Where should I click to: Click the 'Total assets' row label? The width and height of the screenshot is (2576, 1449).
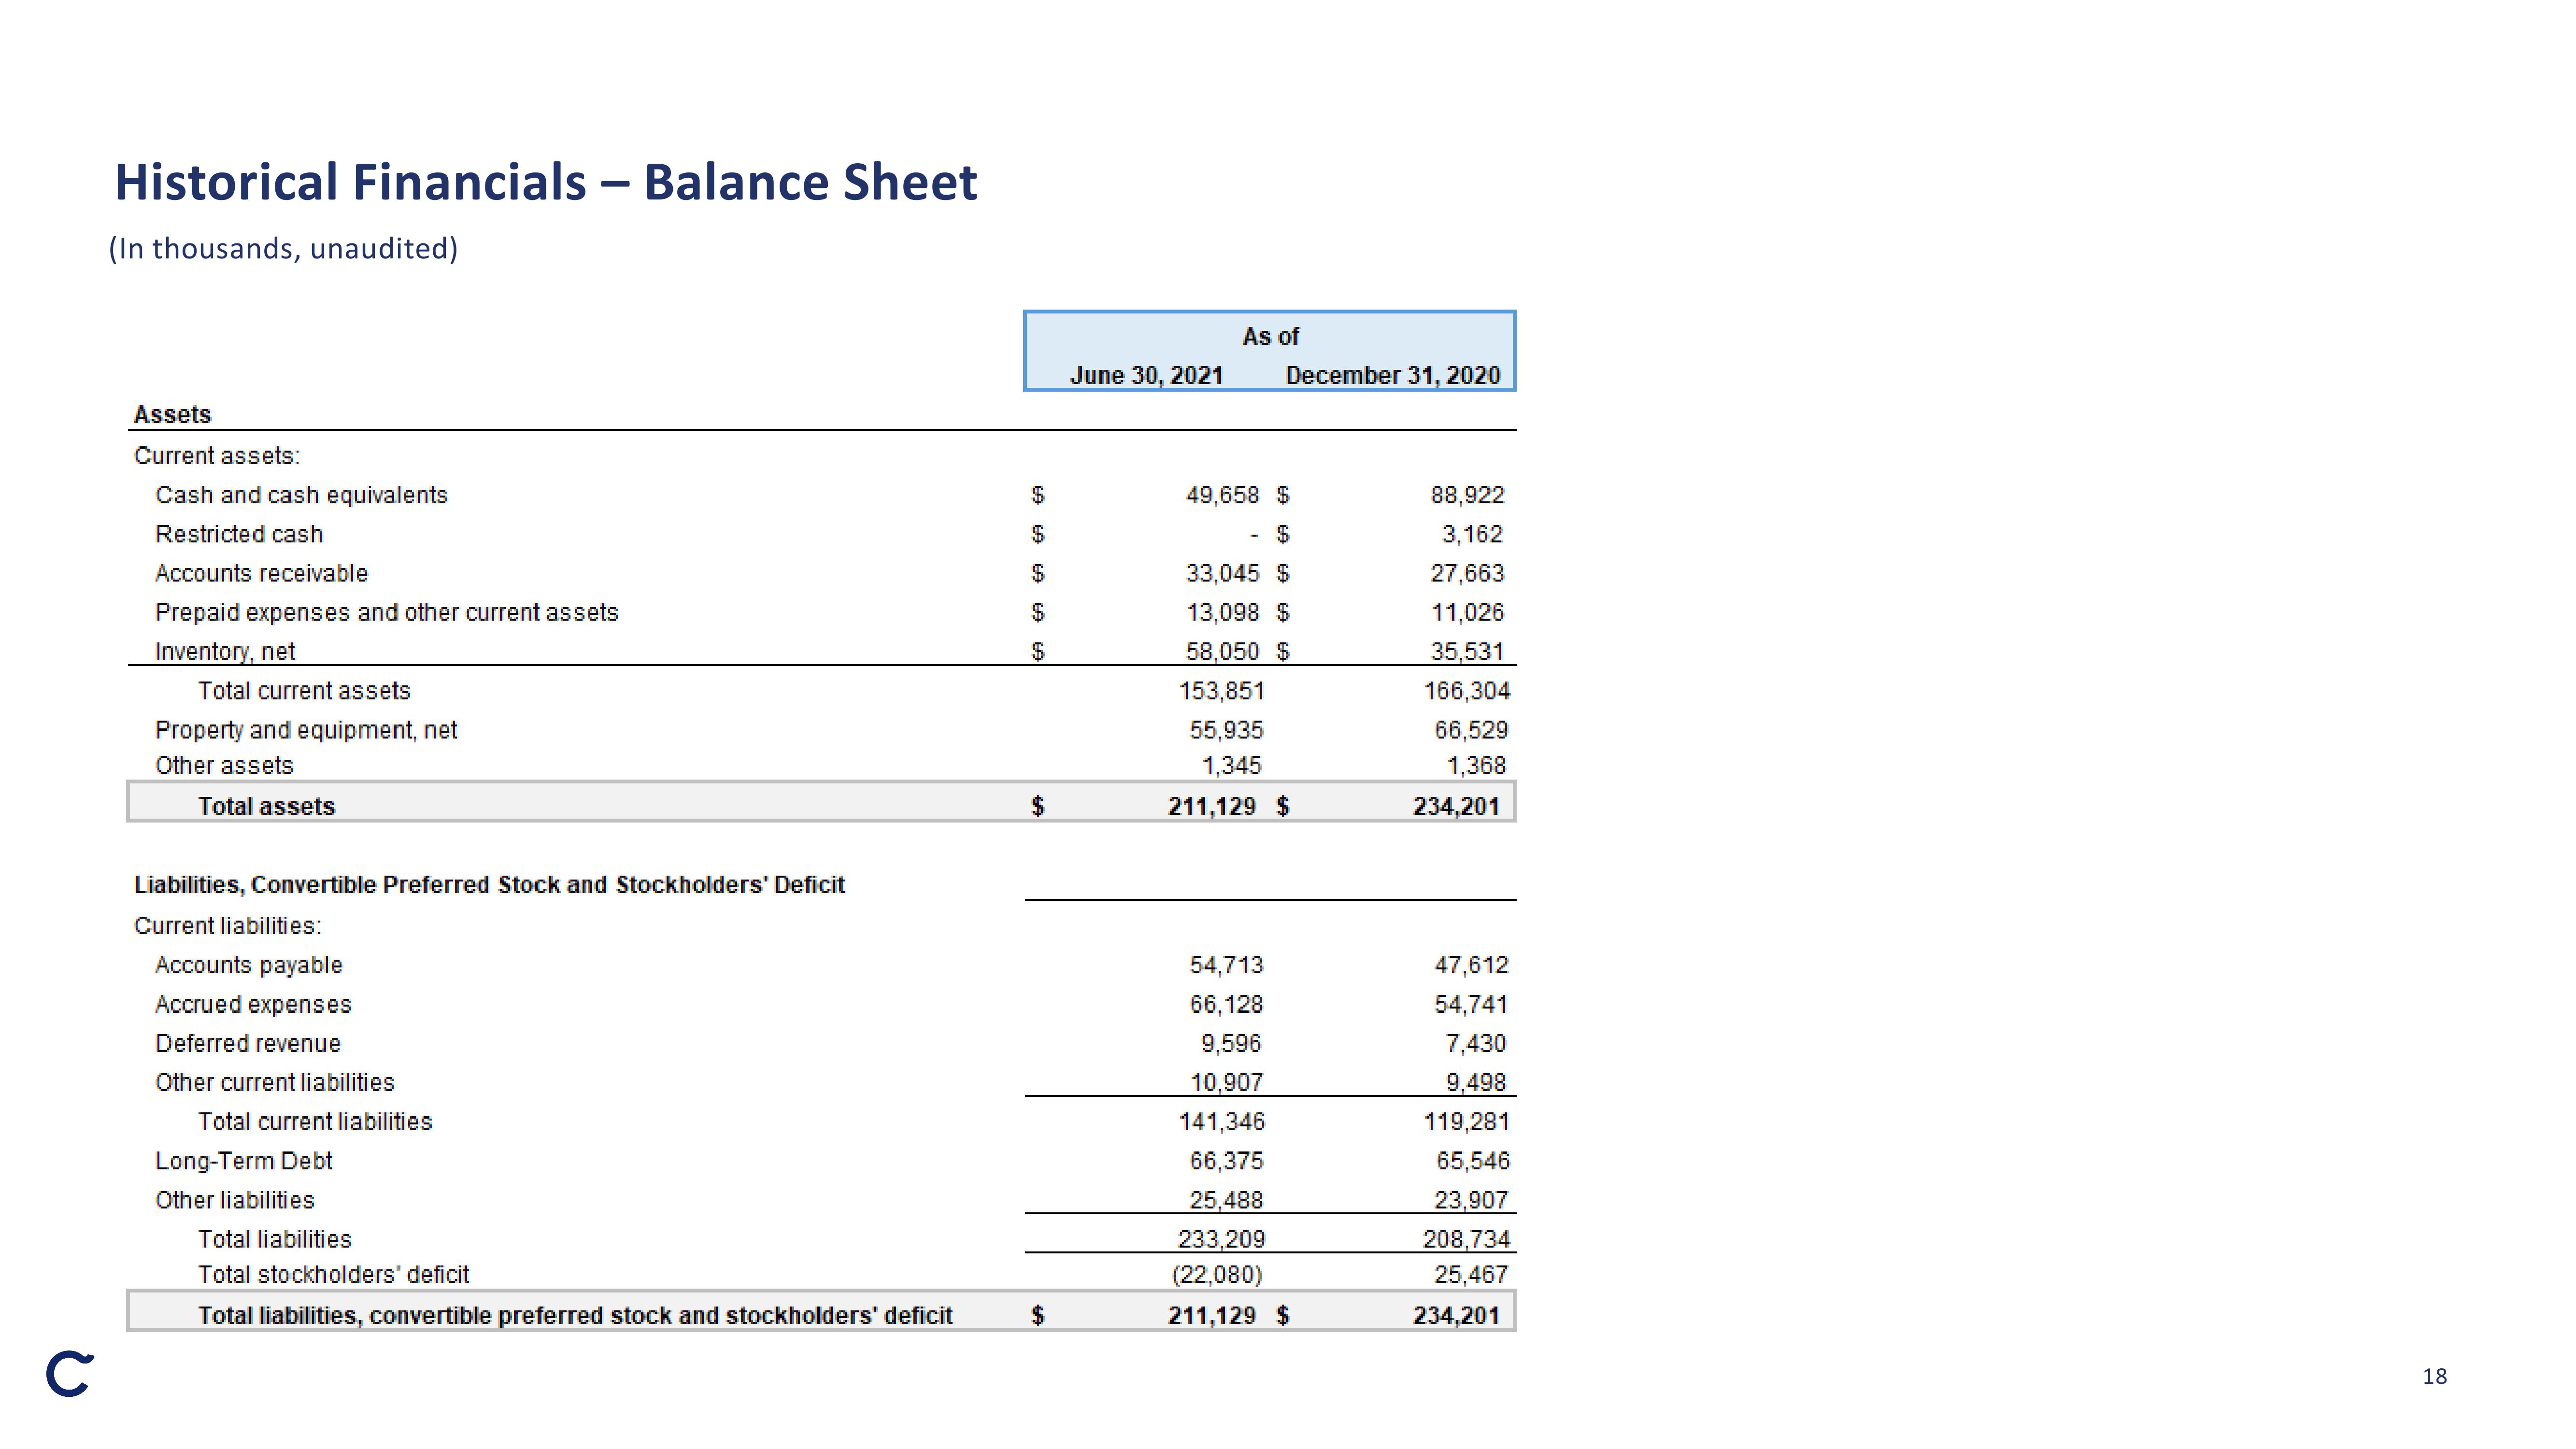(x=266, y=806)
